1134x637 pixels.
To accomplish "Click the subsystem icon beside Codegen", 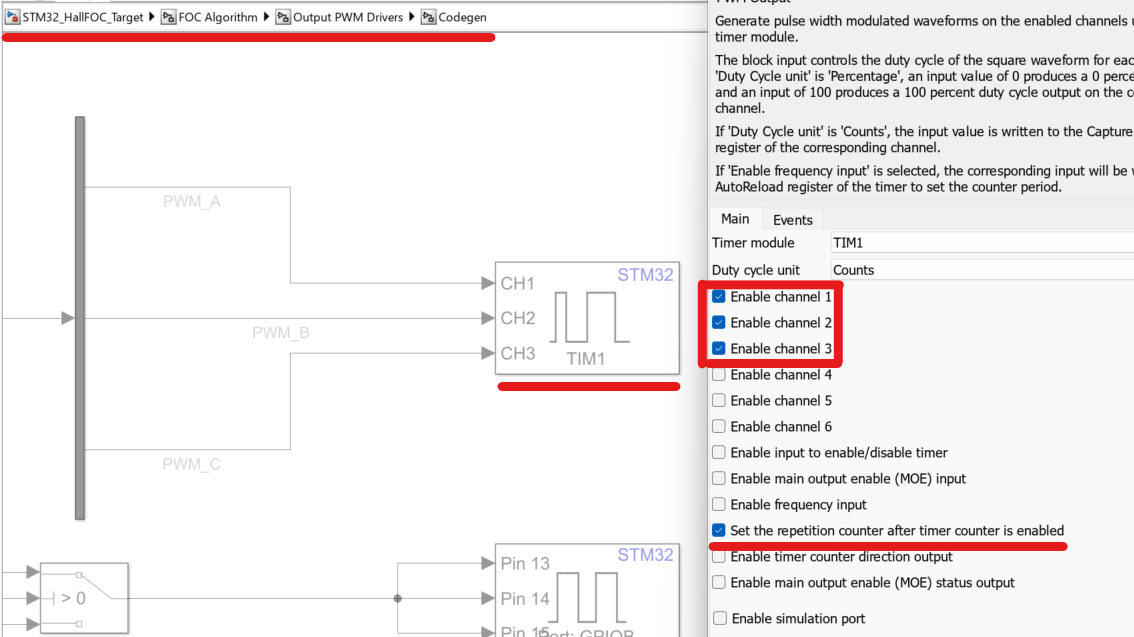I will pyautogui.click(x=428, y=17).
